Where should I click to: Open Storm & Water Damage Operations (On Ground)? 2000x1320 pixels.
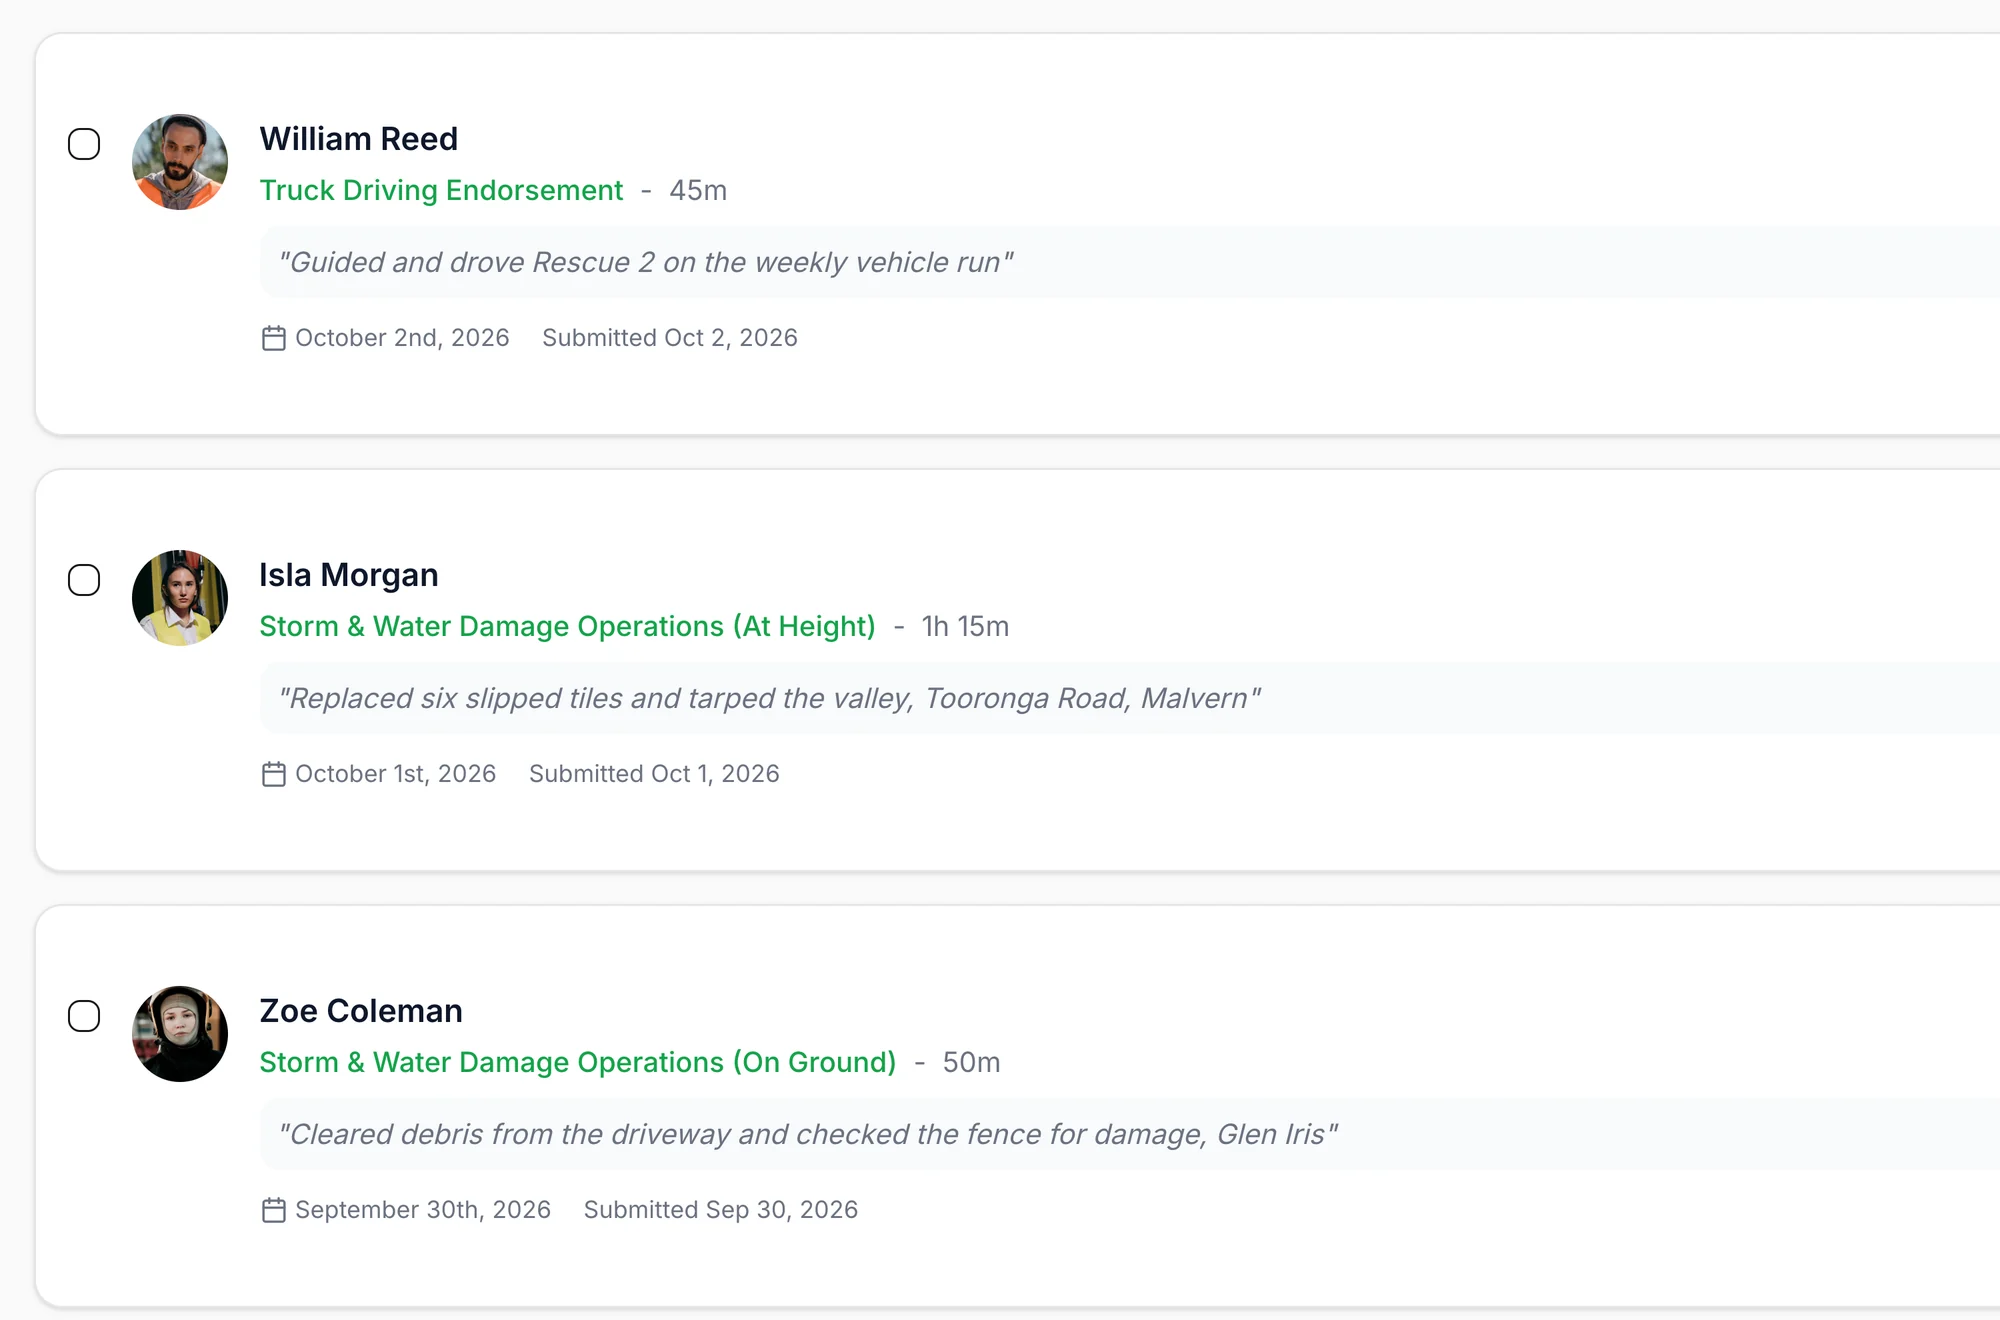pyautogui.click(x=578, y=1062)
